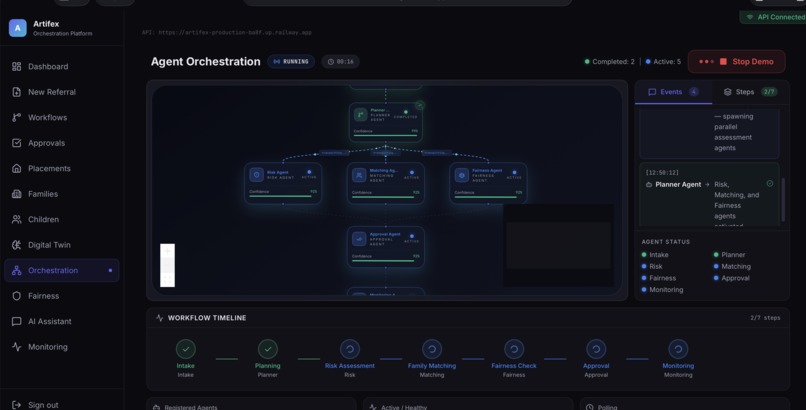Click the Artifex logo tile
Image resolution: width=806 pixels, height=410 pixels.
(x=17, y=28)
